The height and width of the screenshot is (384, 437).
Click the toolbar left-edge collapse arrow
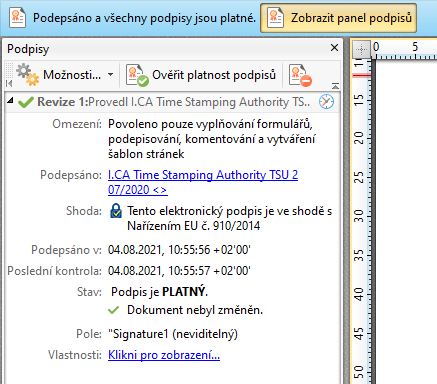tap(9, 83)
